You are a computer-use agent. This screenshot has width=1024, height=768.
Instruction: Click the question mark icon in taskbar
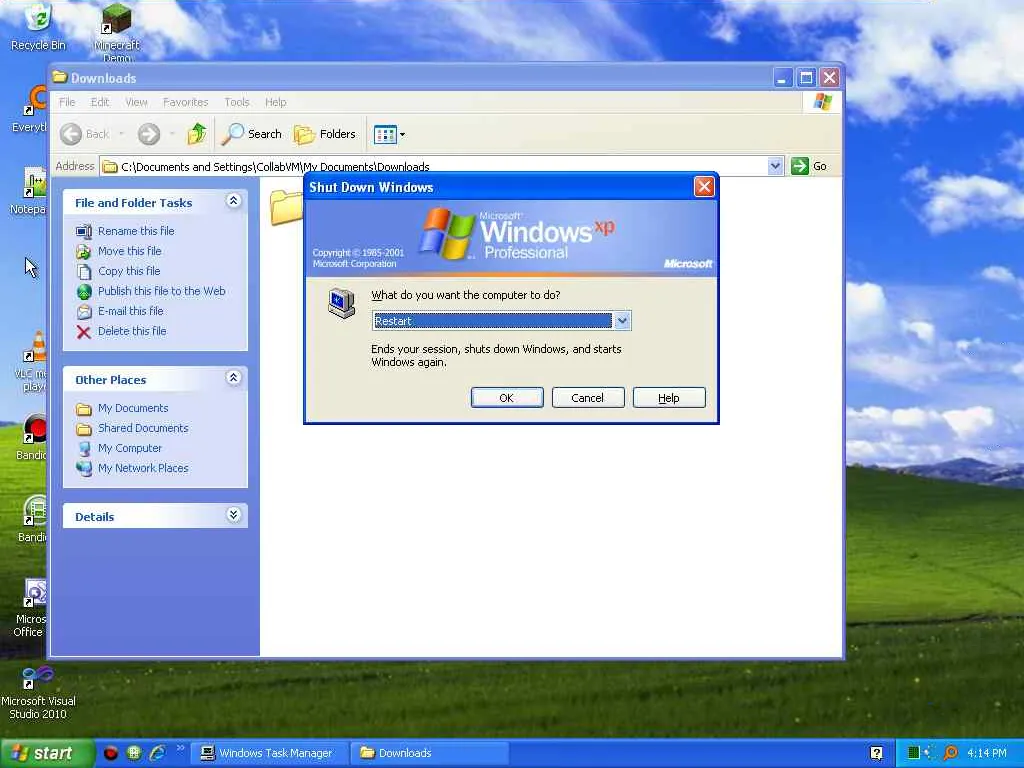876,753
